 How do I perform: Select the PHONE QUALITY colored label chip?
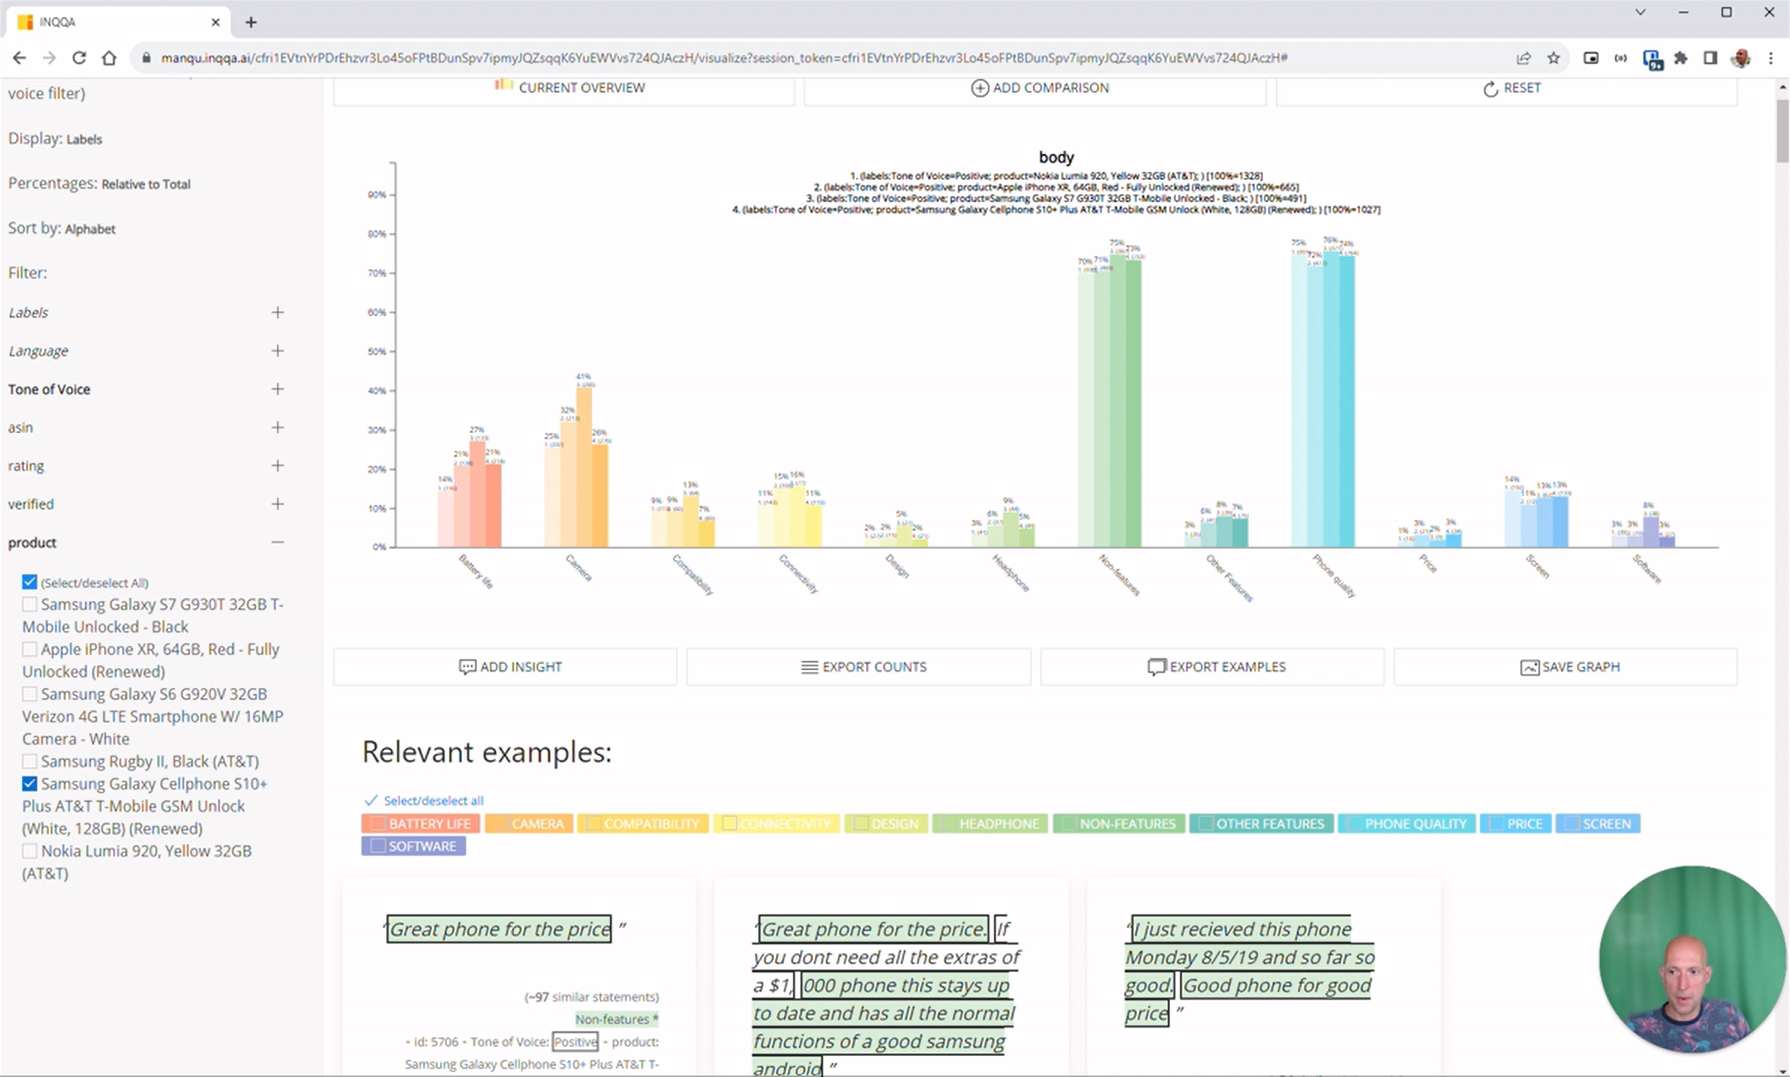point(1406,823)
